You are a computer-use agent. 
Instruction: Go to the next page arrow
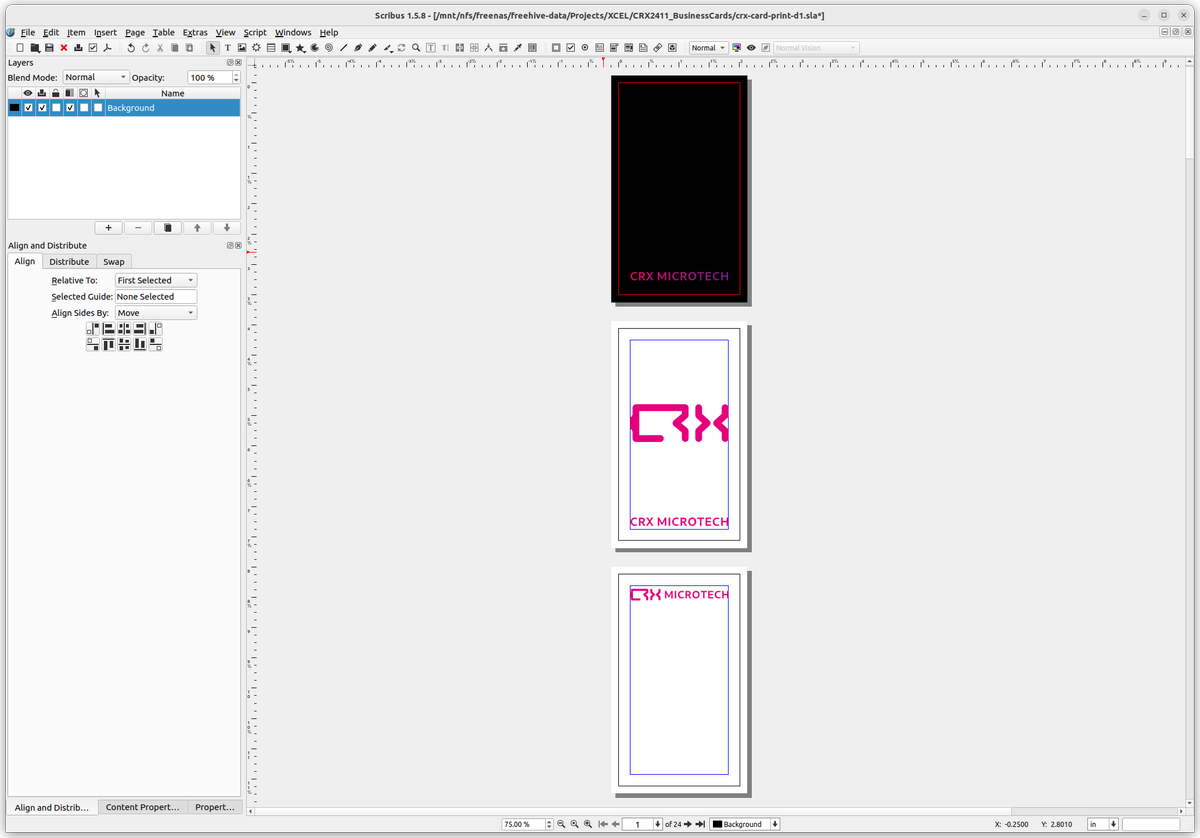coord(688,824)
